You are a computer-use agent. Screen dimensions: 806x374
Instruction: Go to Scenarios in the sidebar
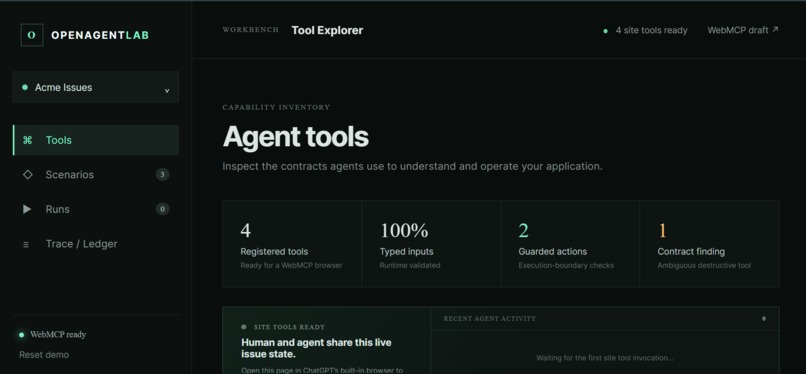(x=96, y=175)
